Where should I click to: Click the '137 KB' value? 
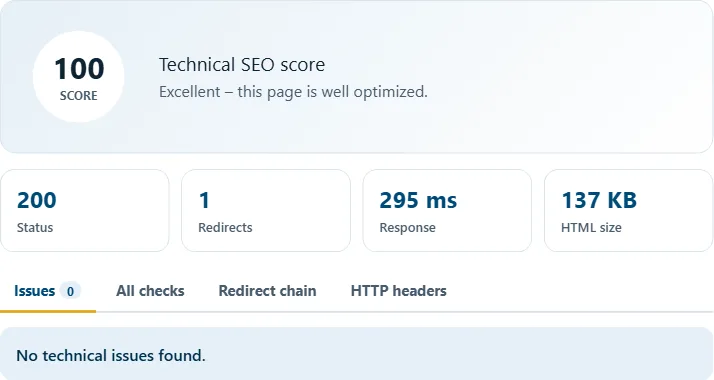pyautogui.click(x=599, y=200)
